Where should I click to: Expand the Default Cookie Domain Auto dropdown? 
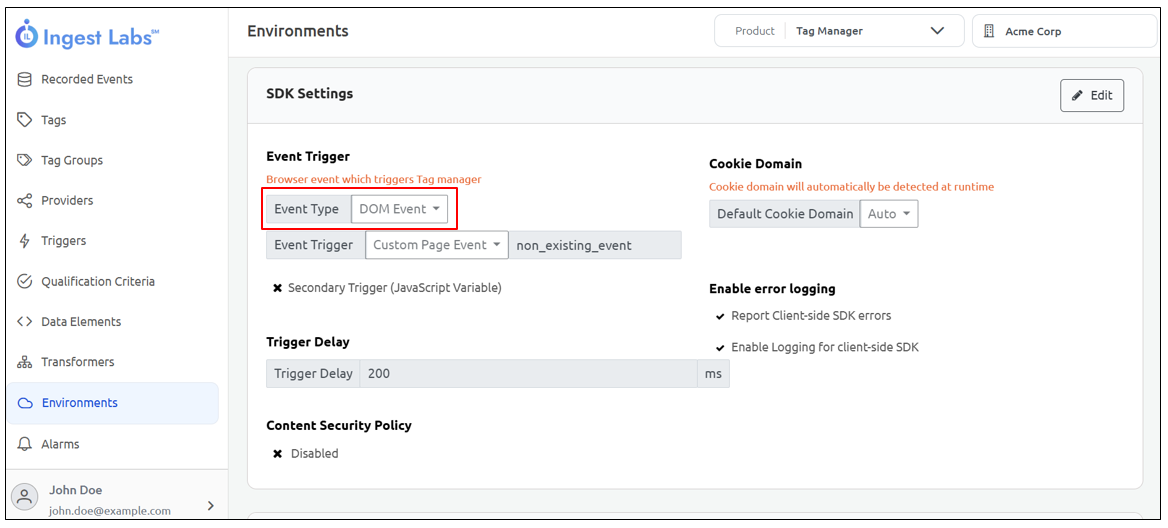(888, 214)
